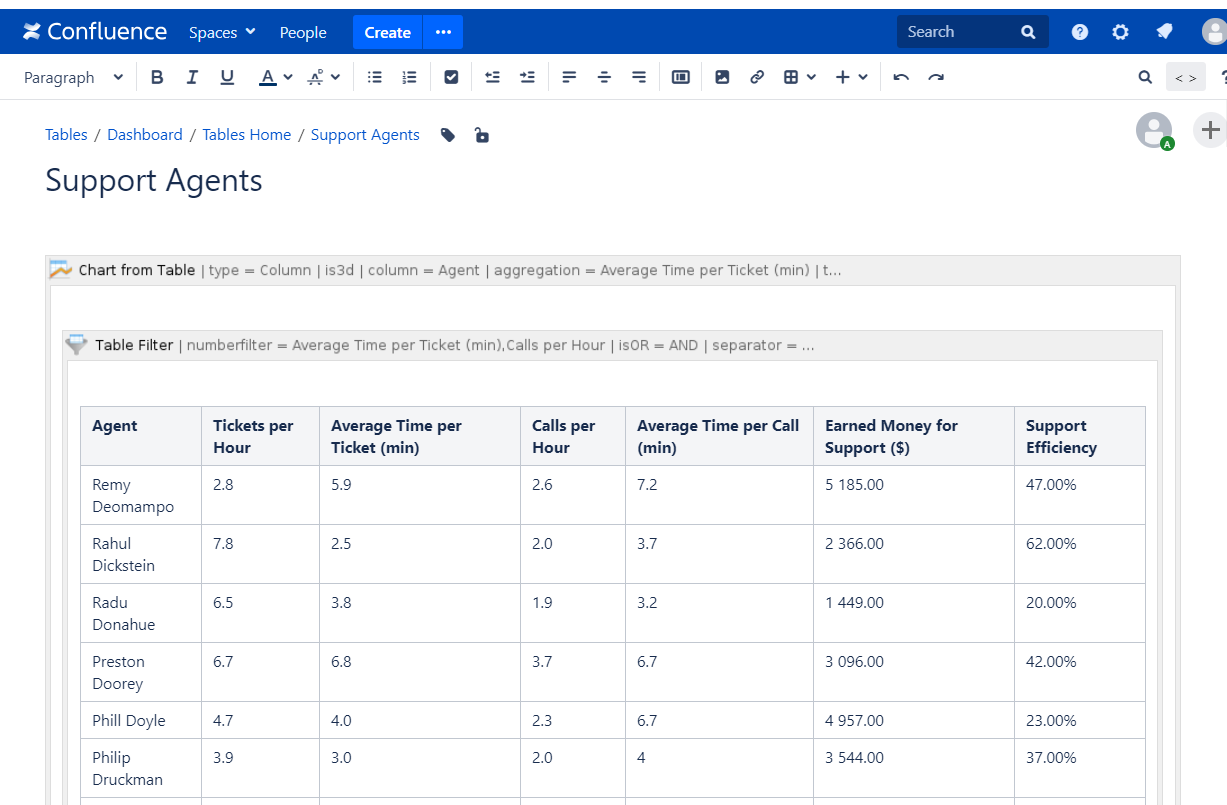1227x805 pixels.
Task: Undo the last edit
Action: click(x=901, y=77)
